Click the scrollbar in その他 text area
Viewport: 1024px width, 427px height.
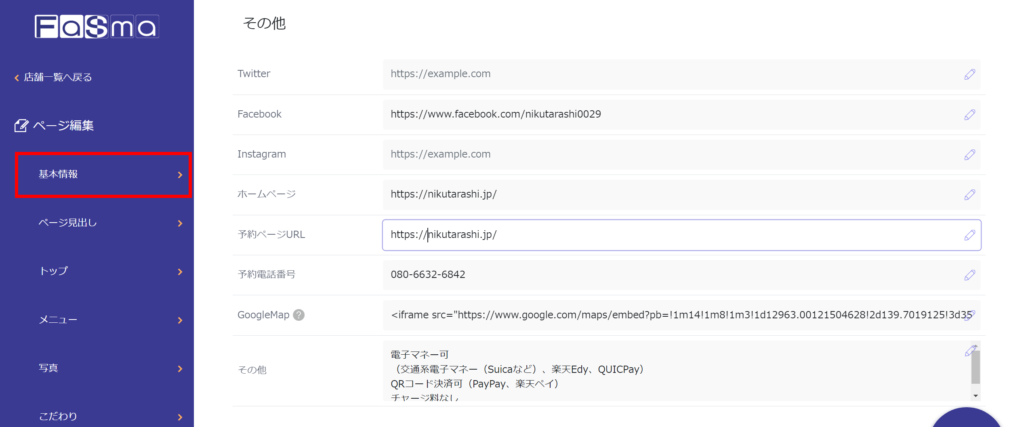pos(976,370)
